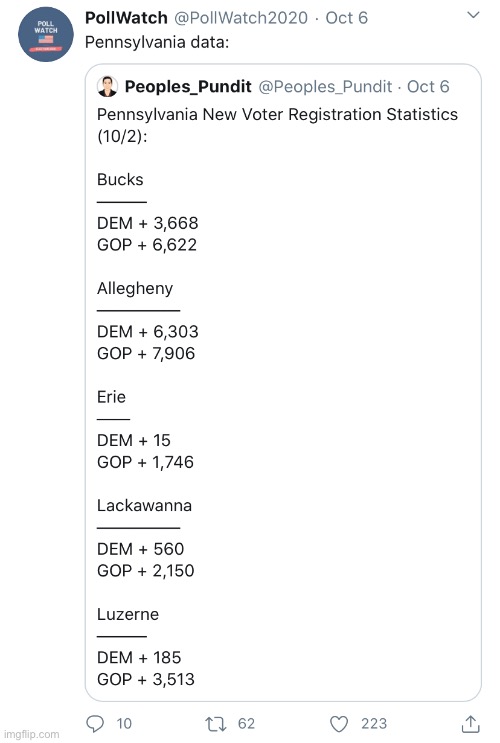Click the share upload icon
Screen dimensions: 500x743
(471, 724)
